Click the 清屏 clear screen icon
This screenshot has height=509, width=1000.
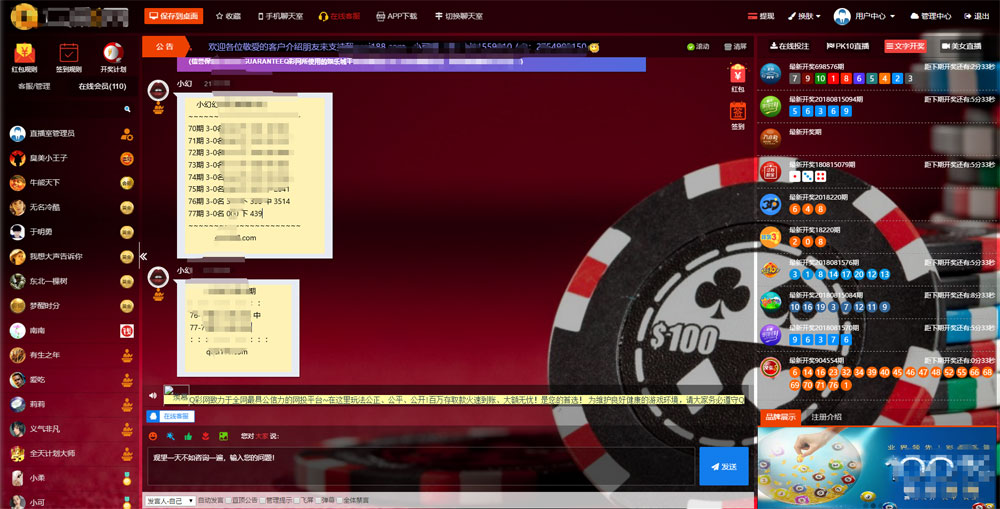coord(727,47)
